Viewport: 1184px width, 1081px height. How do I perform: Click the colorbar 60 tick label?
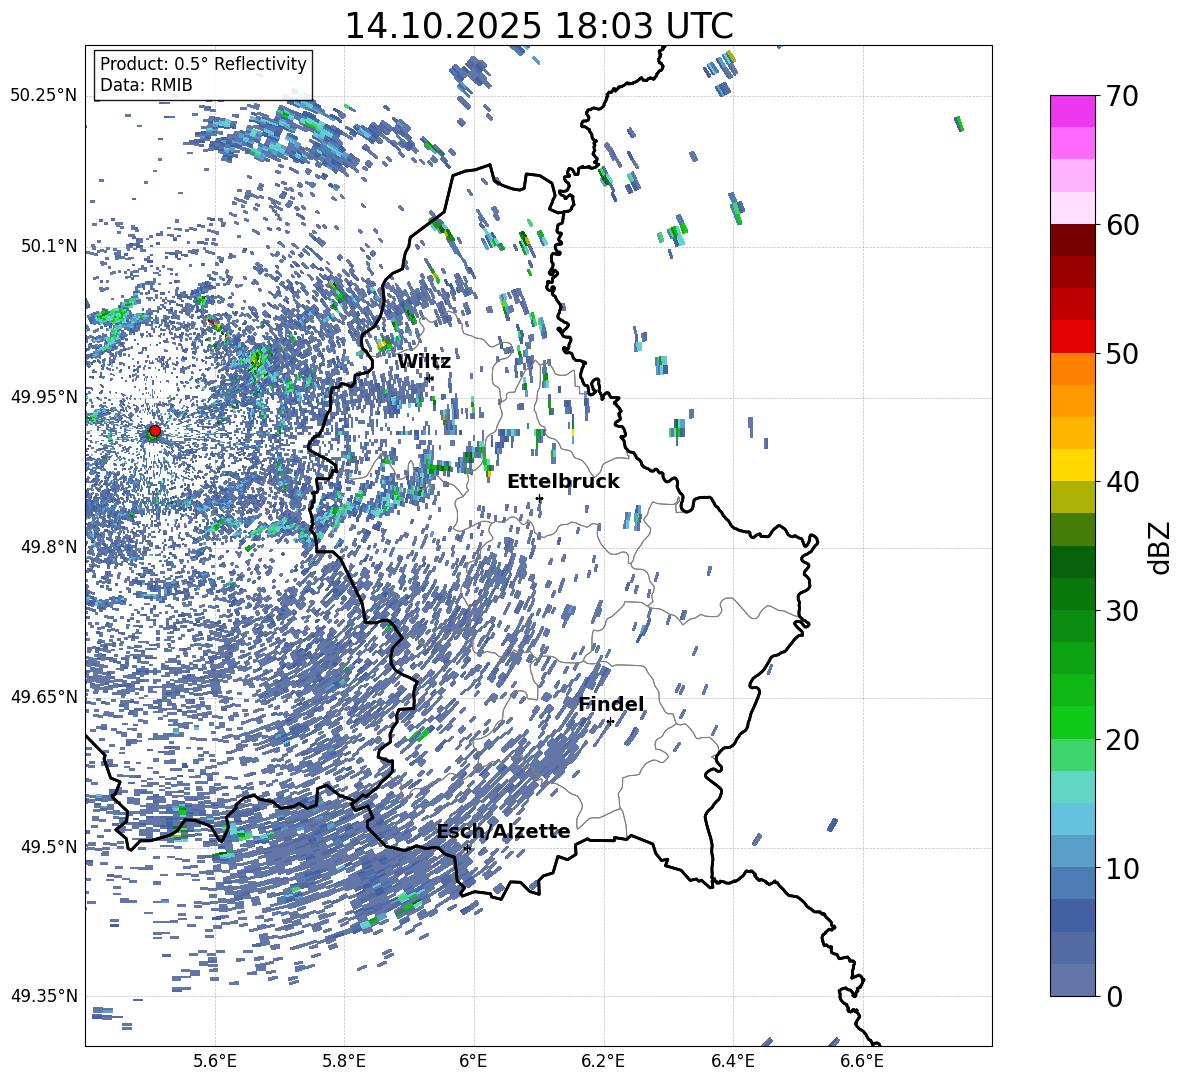click(x=1123, y=225)
